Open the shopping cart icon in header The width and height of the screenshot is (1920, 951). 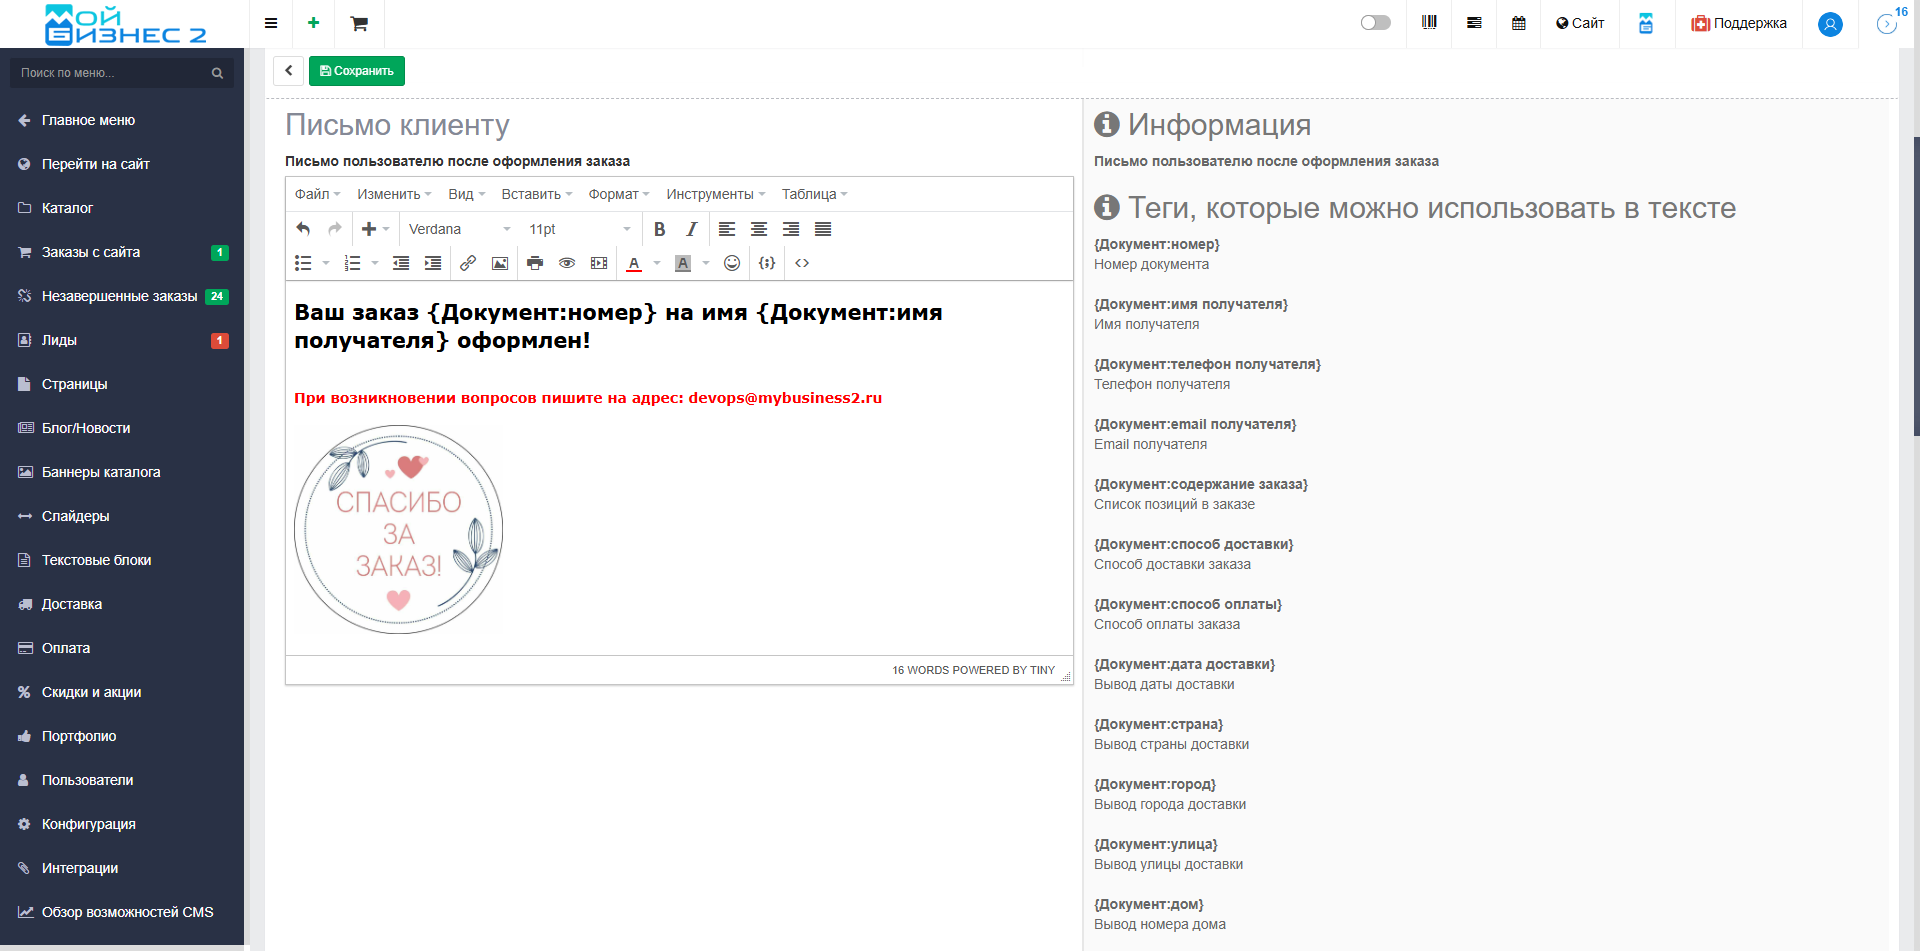click(x=359, y=23)
